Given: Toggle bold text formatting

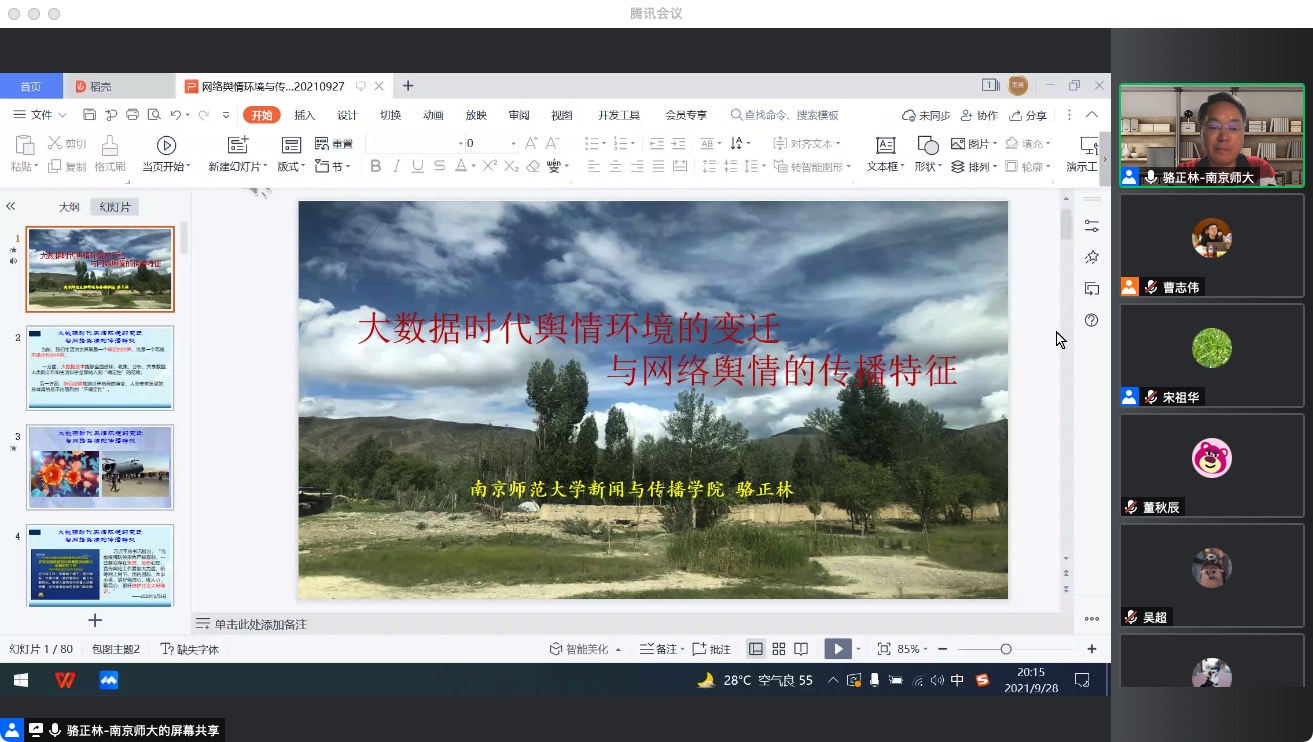Looking at the screenshot, I should pyautogui.click(x=376, y=167).
